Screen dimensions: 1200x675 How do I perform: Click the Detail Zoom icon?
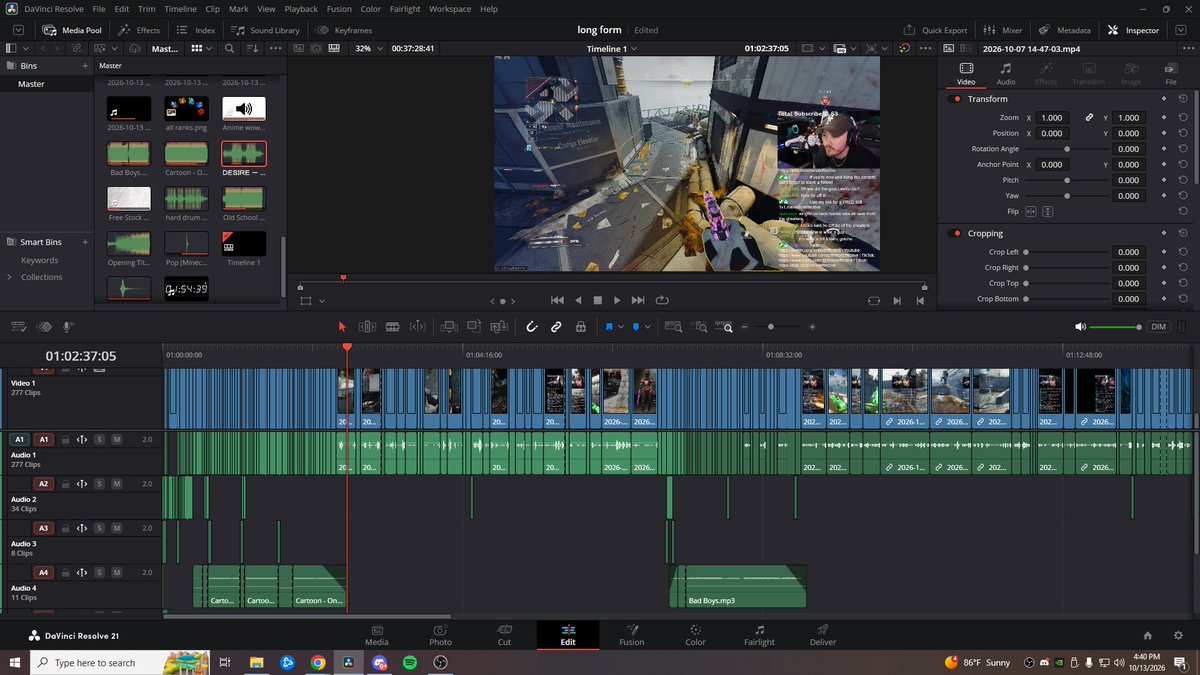point(701,327)
